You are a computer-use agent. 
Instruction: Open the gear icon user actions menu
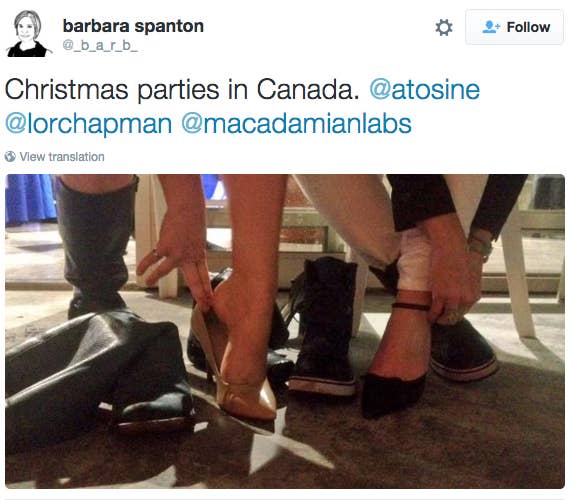coord(444,27)
